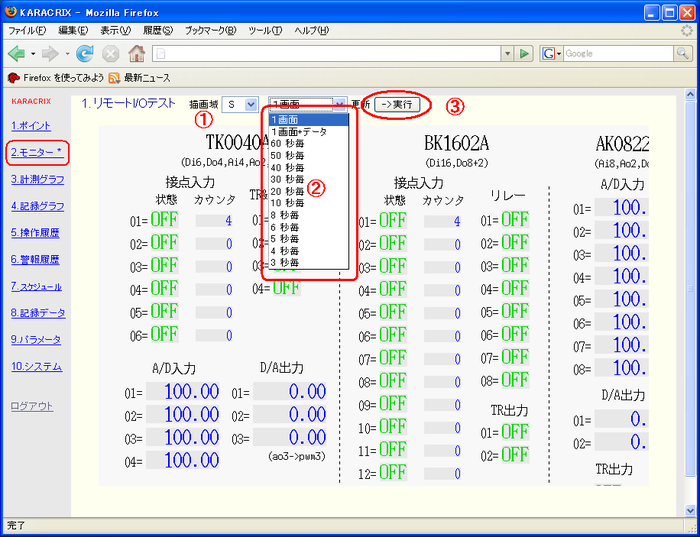The height and width of the screenshot is (537, 700).
Task: Open the 描画域 size dropdown showing S
Action: point(240,104)
